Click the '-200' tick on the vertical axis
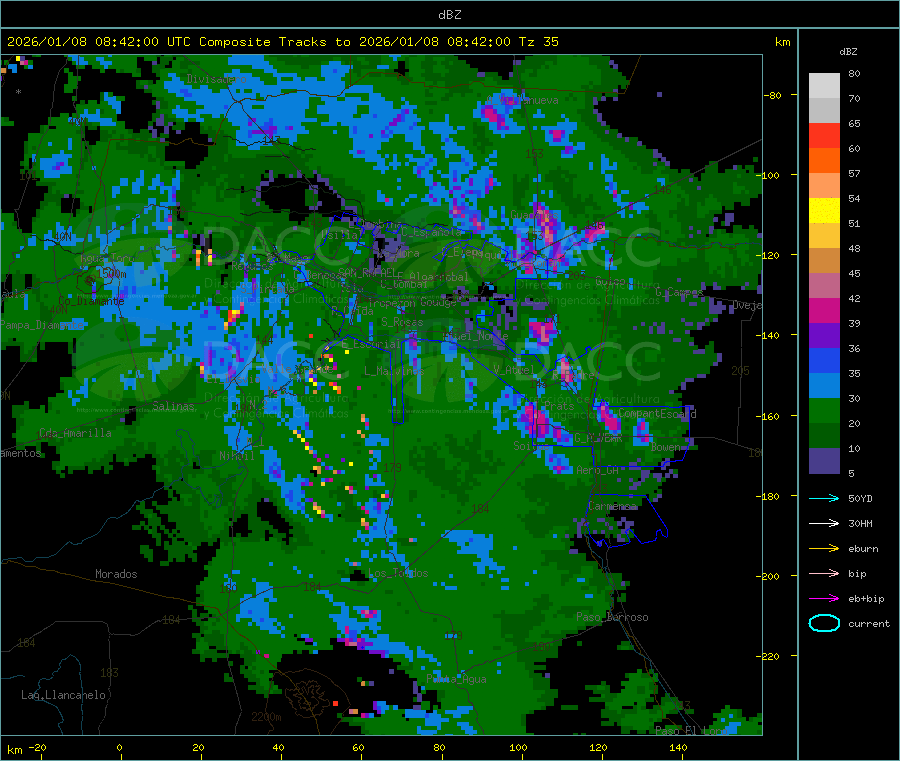This screenshot has height=761, width=900. pos(769,576)
